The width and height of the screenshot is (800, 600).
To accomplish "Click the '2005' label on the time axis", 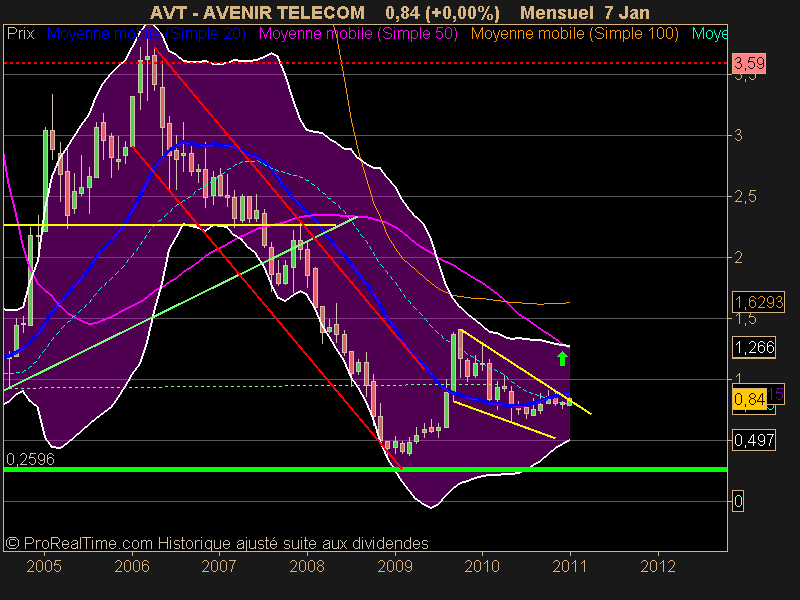I will click(44, 566).
